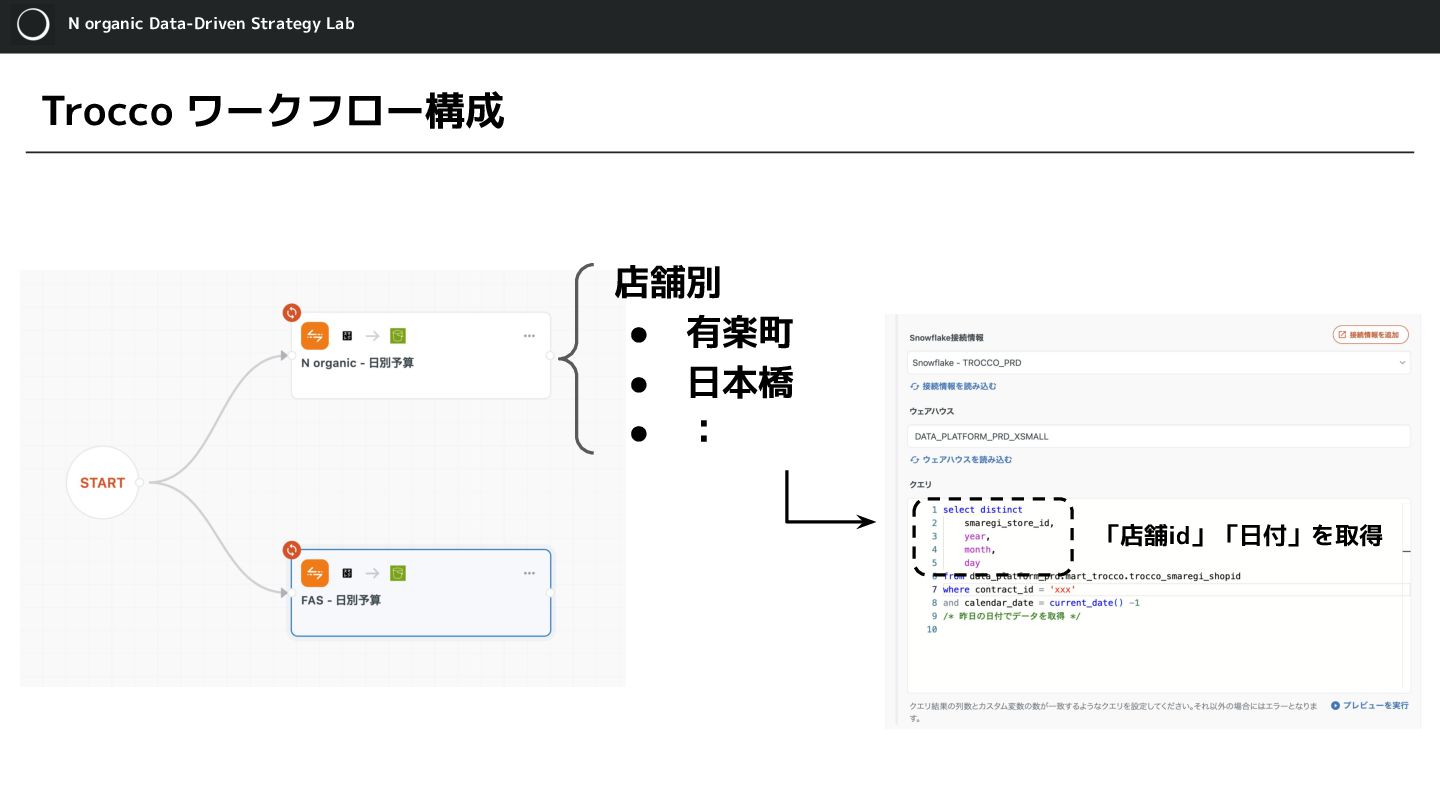Click N organic node's left input connector

coord(291,355)
